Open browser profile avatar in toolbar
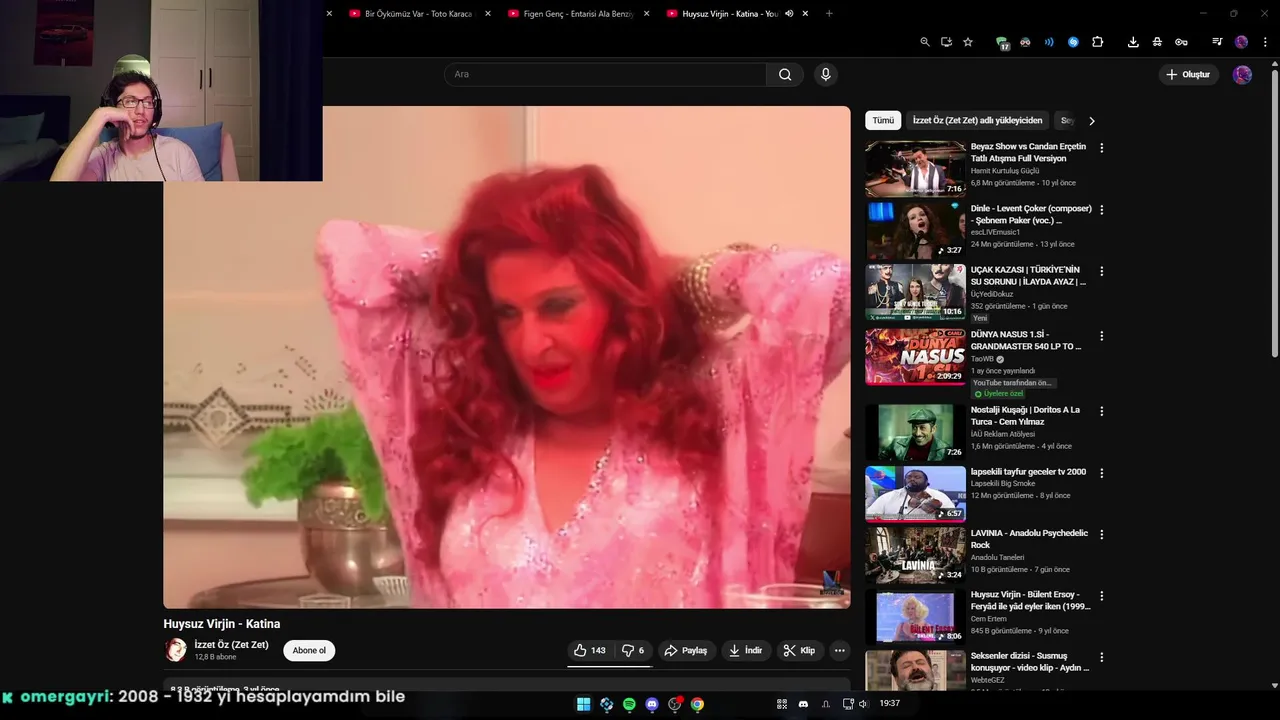Image resolution: width=1280 pixels, height=720 pixels. coord(1241,42)
